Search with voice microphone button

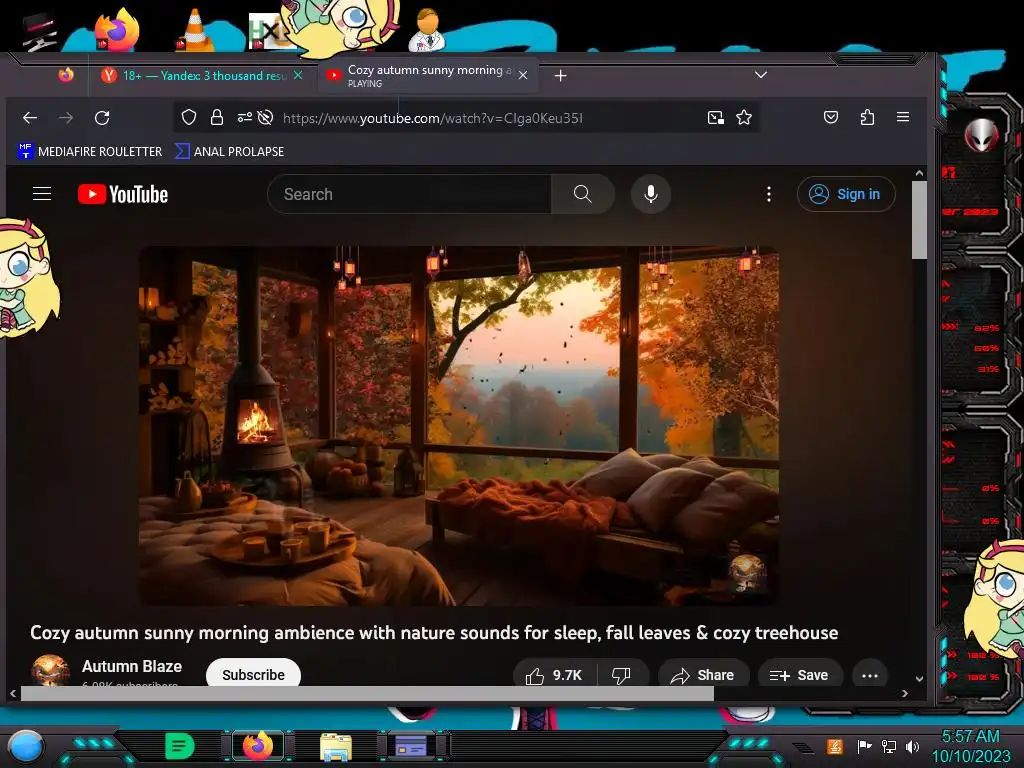click(x=650, y=194)
